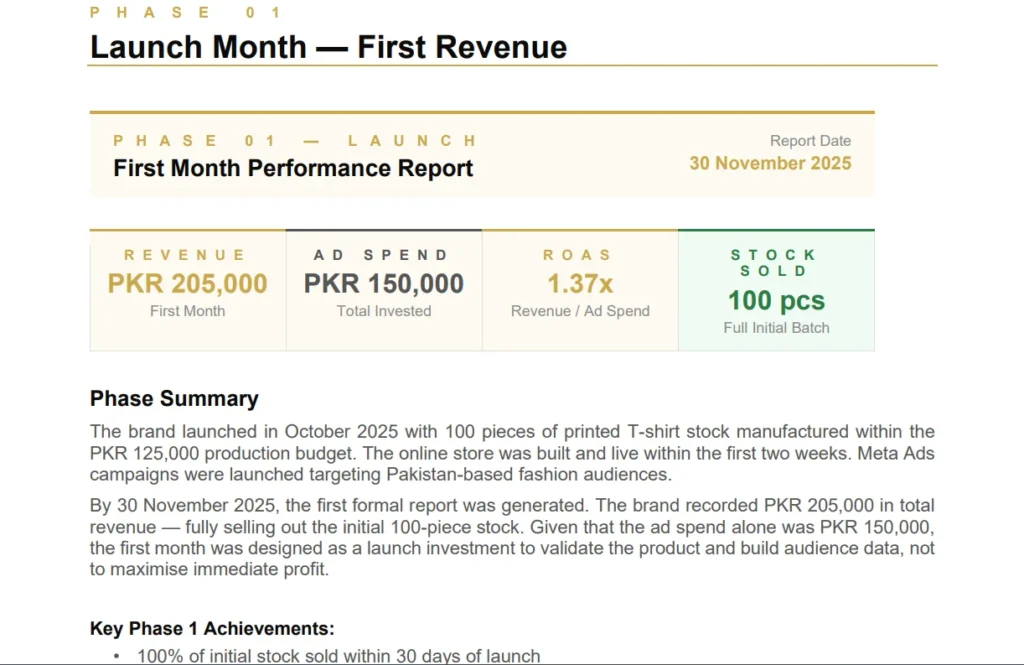
Task: Click the 1.37x ROAS value
Action: point(580,284)
